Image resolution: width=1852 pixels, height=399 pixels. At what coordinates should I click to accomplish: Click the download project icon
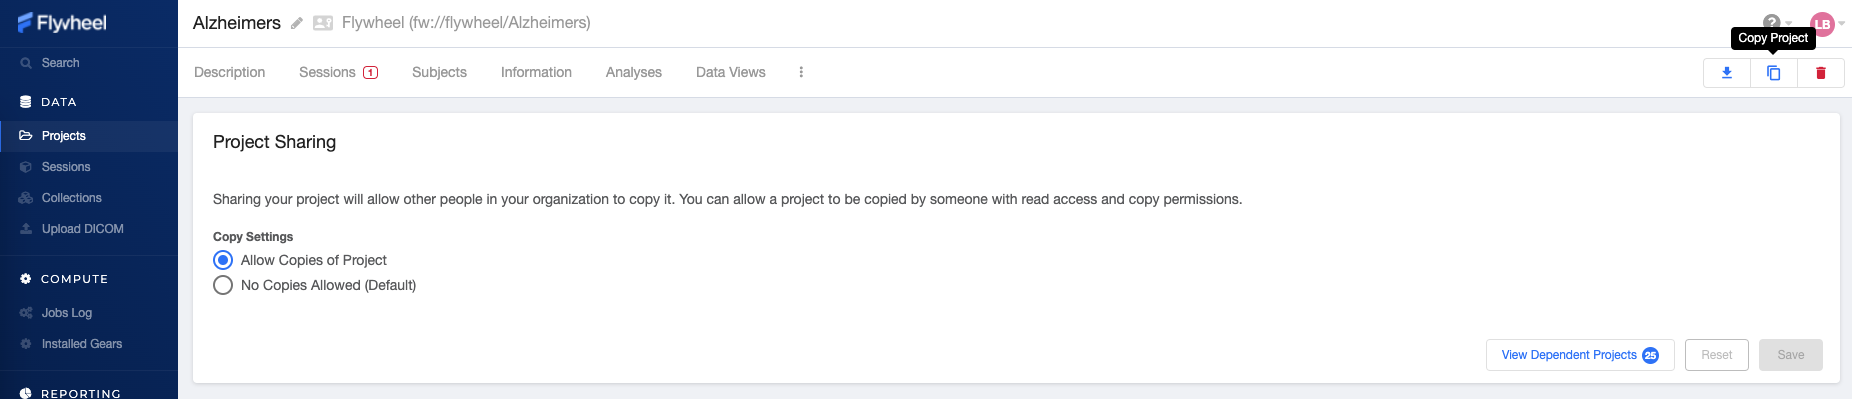[1727, 73]
